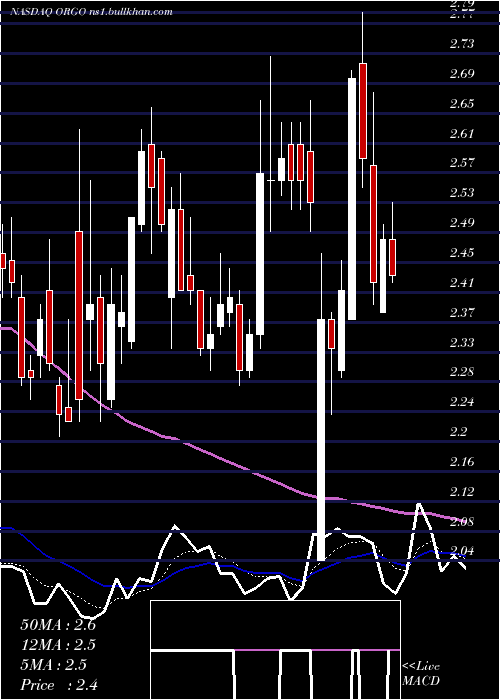
Task: Click the 2.49 price axis label
Action: (x=462, y=222)
